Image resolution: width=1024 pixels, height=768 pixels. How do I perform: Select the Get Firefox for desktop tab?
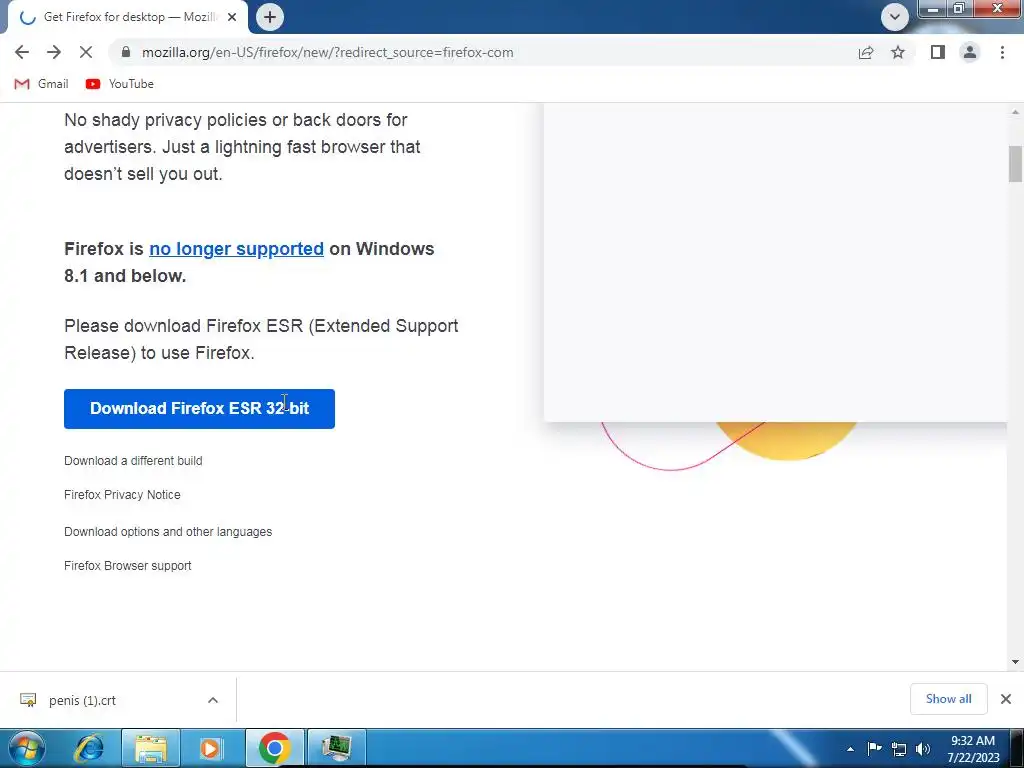point(128,17)
